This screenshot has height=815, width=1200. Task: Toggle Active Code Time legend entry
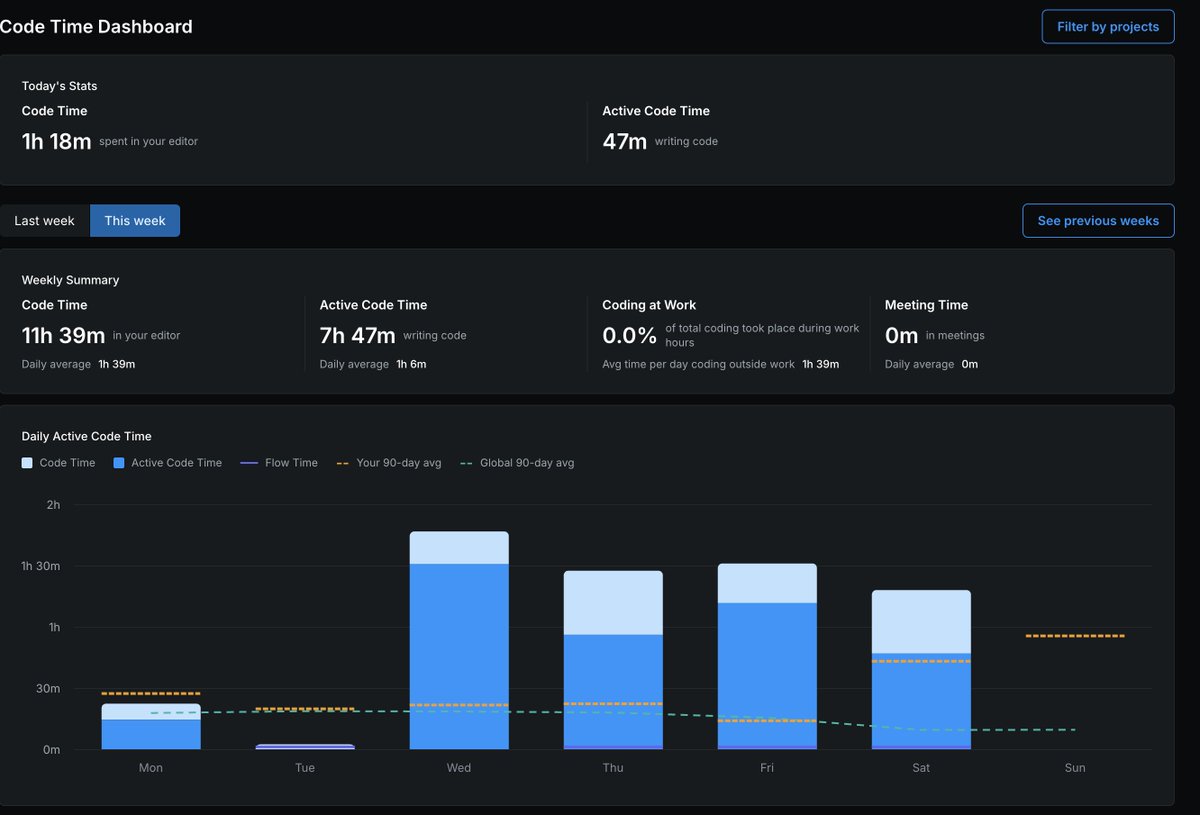pos(168,463)
